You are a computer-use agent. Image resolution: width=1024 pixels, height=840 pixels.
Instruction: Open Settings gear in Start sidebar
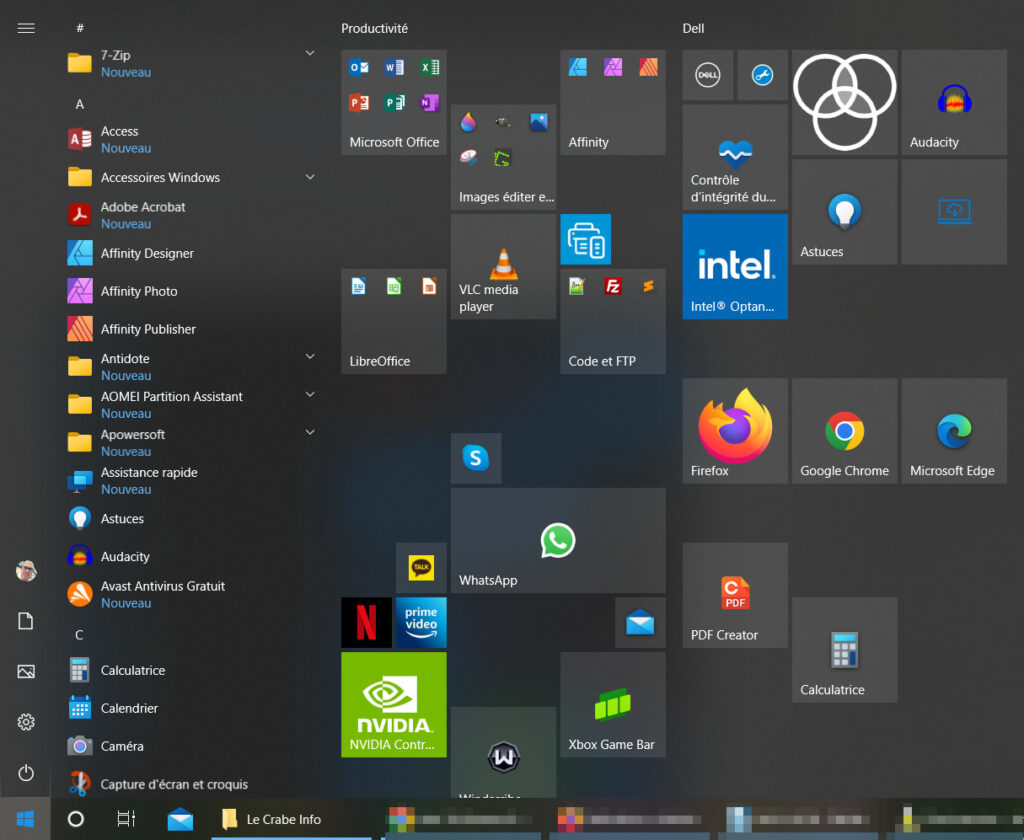26,722
